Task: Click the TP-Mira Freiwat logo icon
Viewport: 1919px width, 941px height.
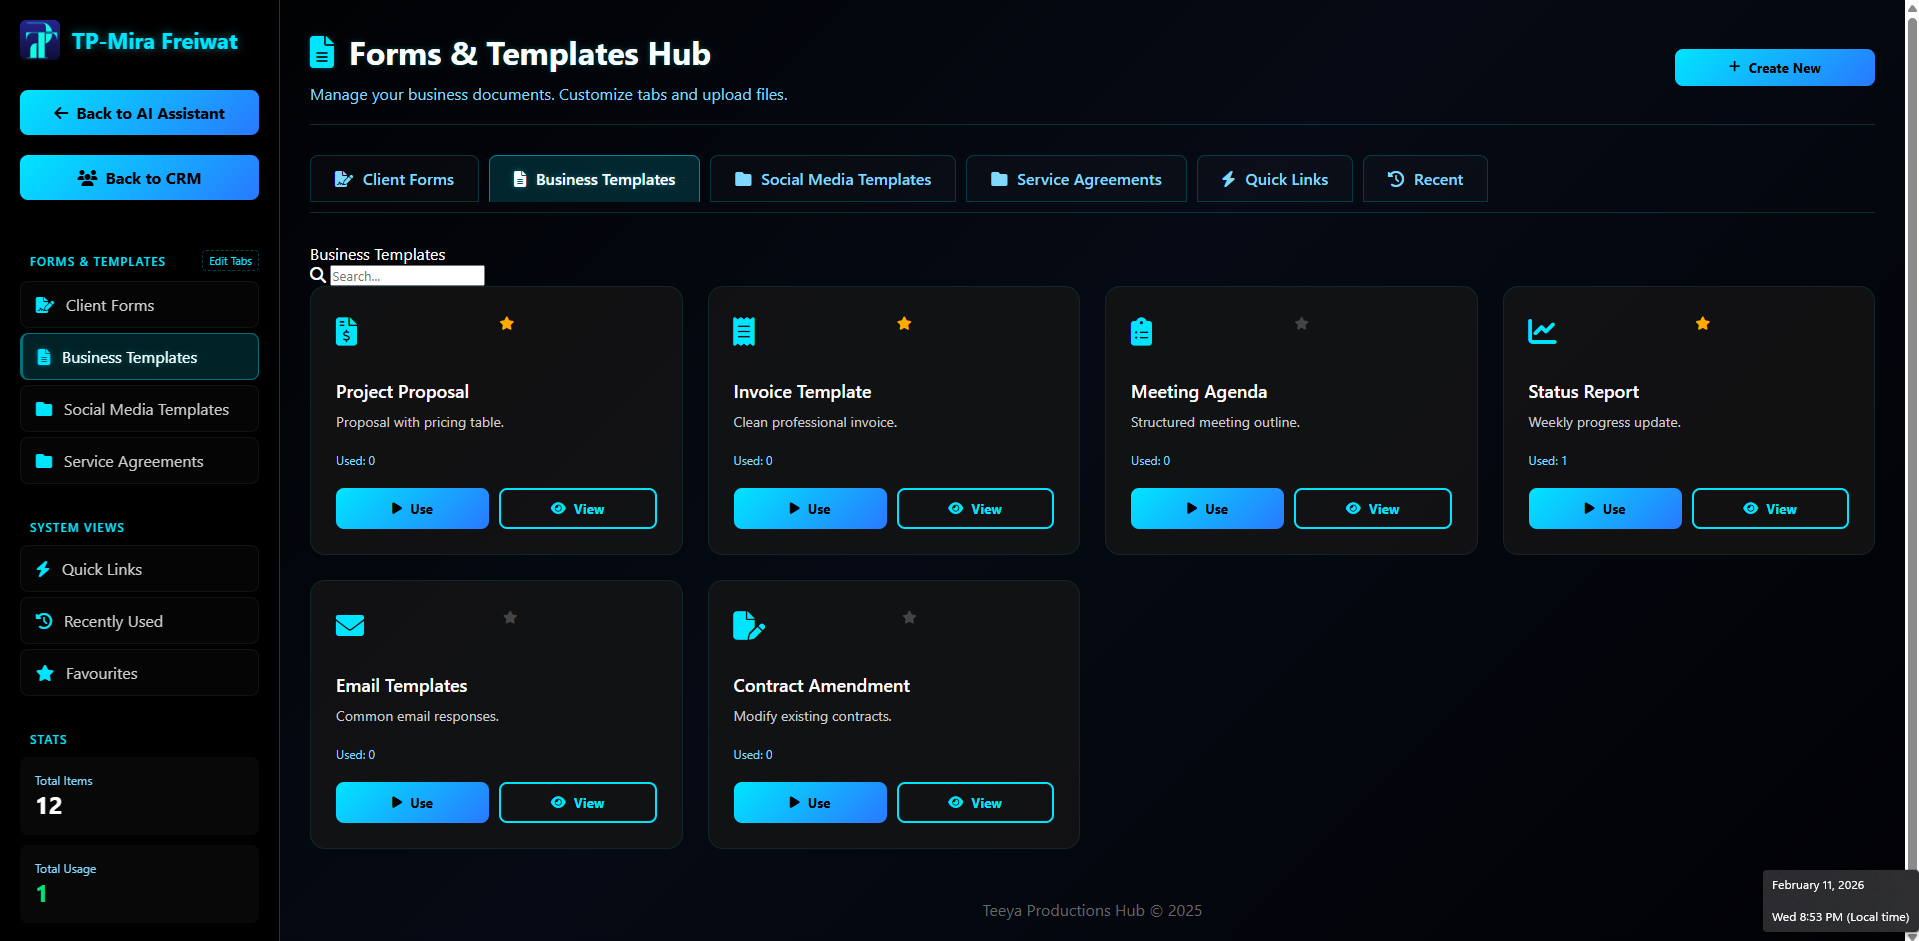Action: coord(39,40)
